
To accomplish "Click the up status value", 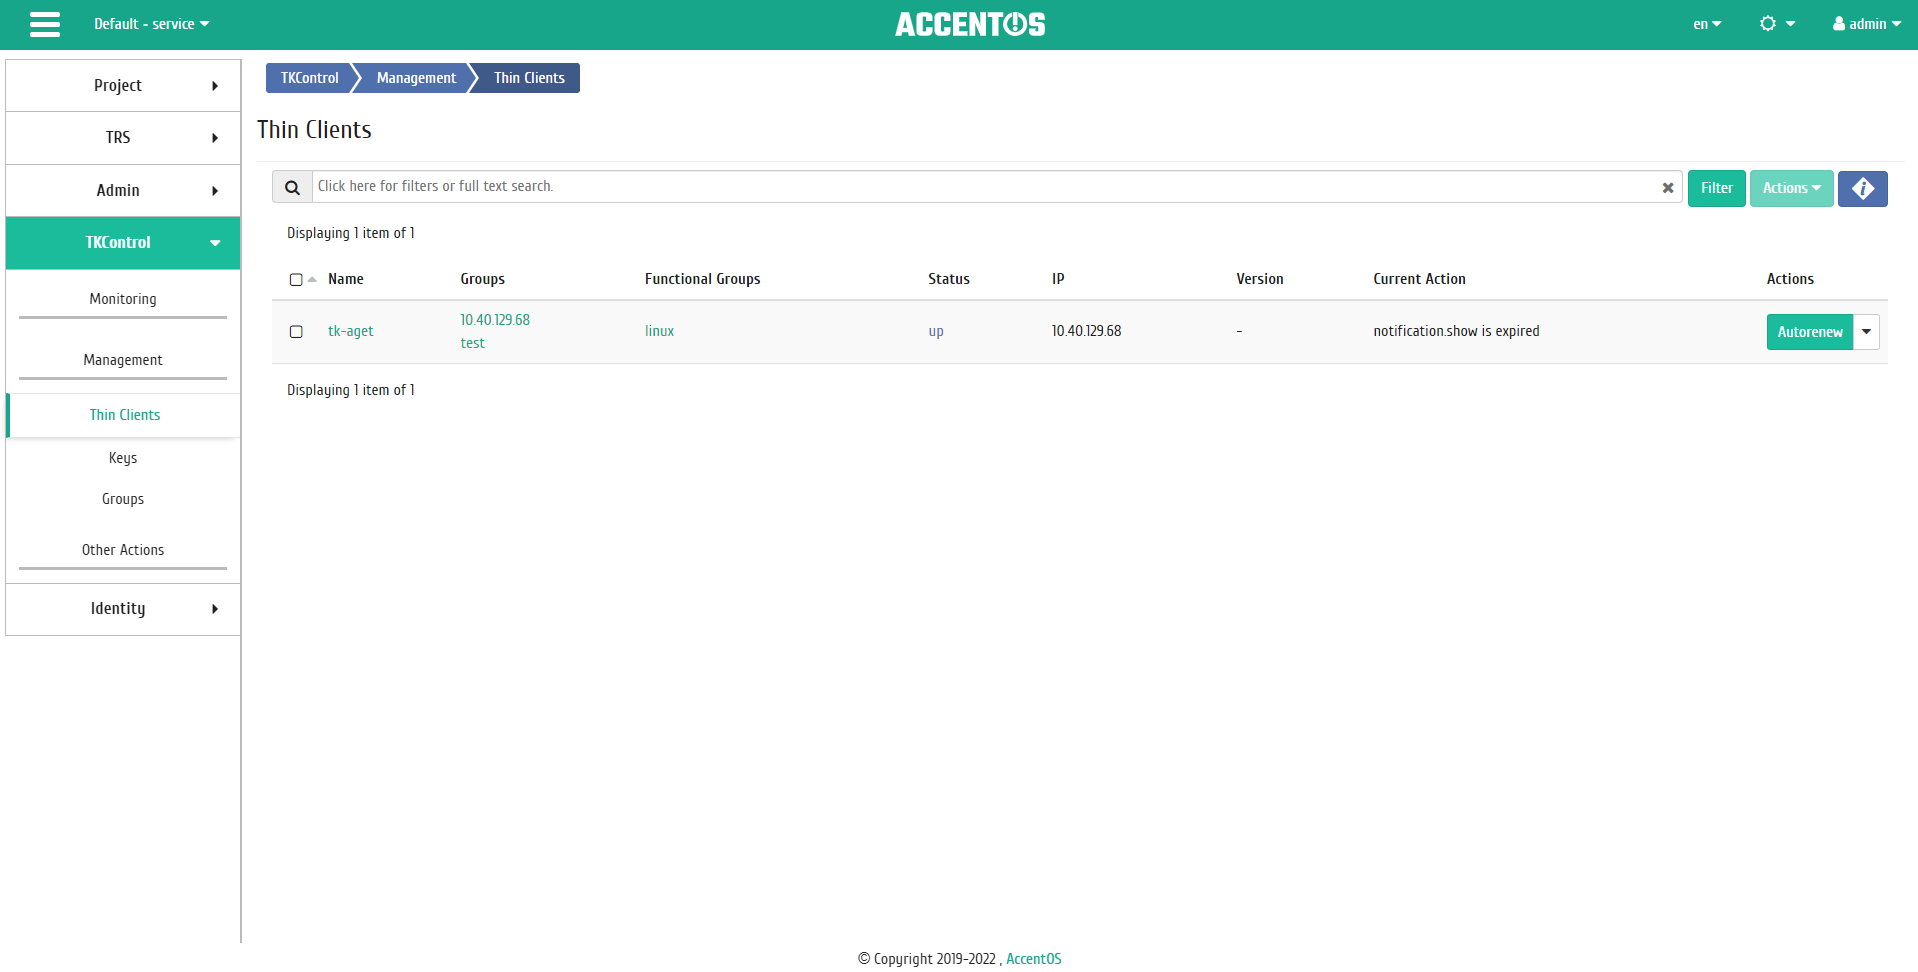I will pyautogui.click(x=935, y=331).
